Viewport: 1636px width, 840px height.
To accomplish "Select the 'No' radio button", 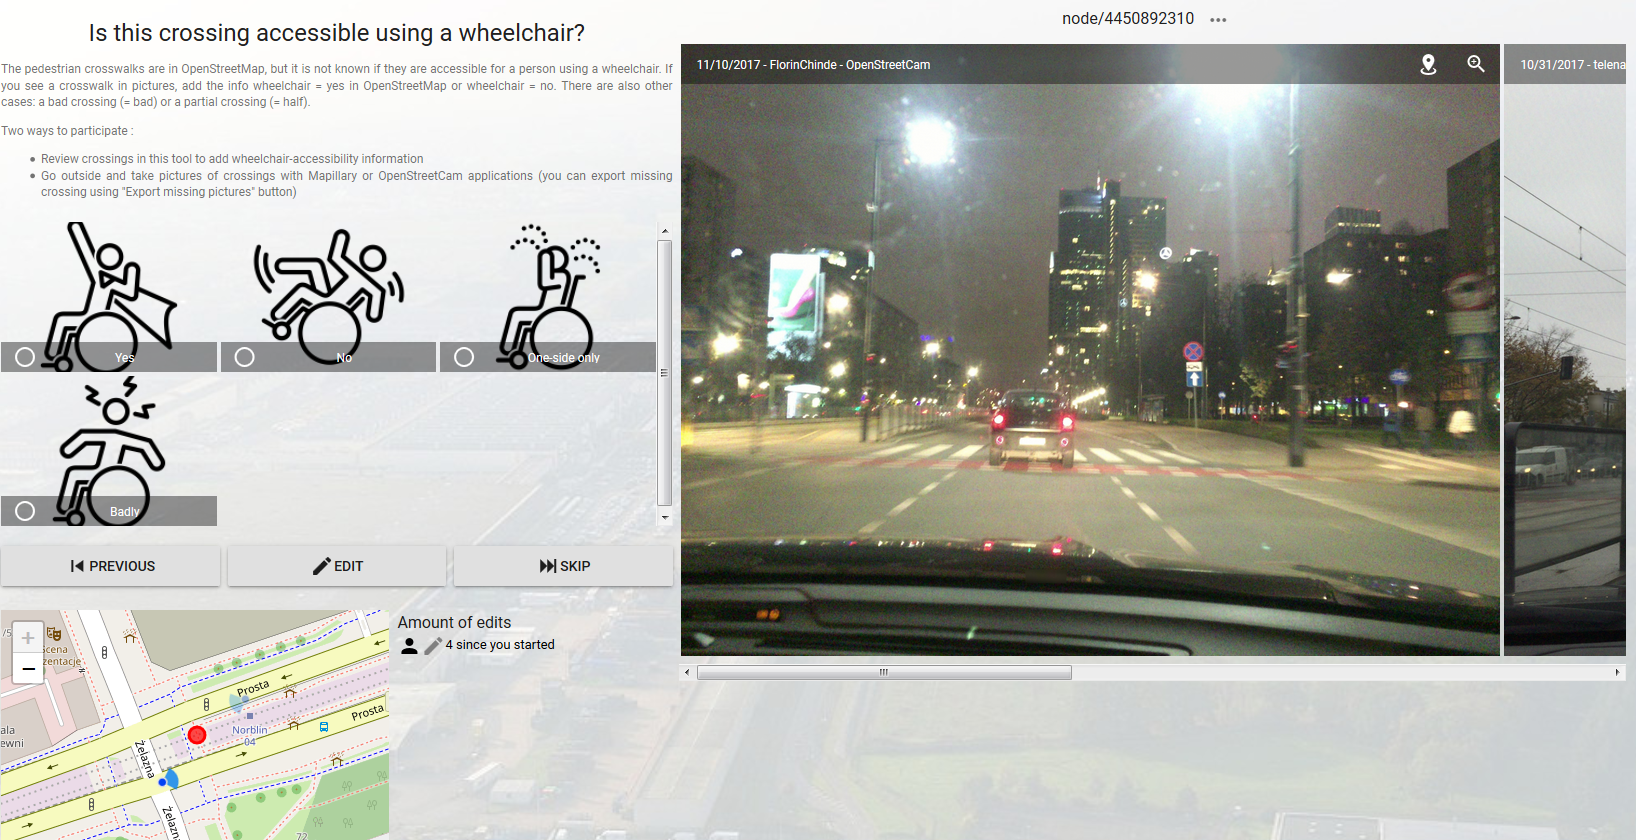I will pos(244,357).
